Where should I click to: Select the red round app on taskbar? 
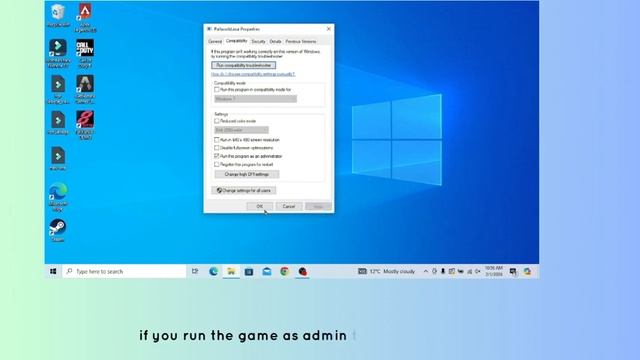coord(302,271)
